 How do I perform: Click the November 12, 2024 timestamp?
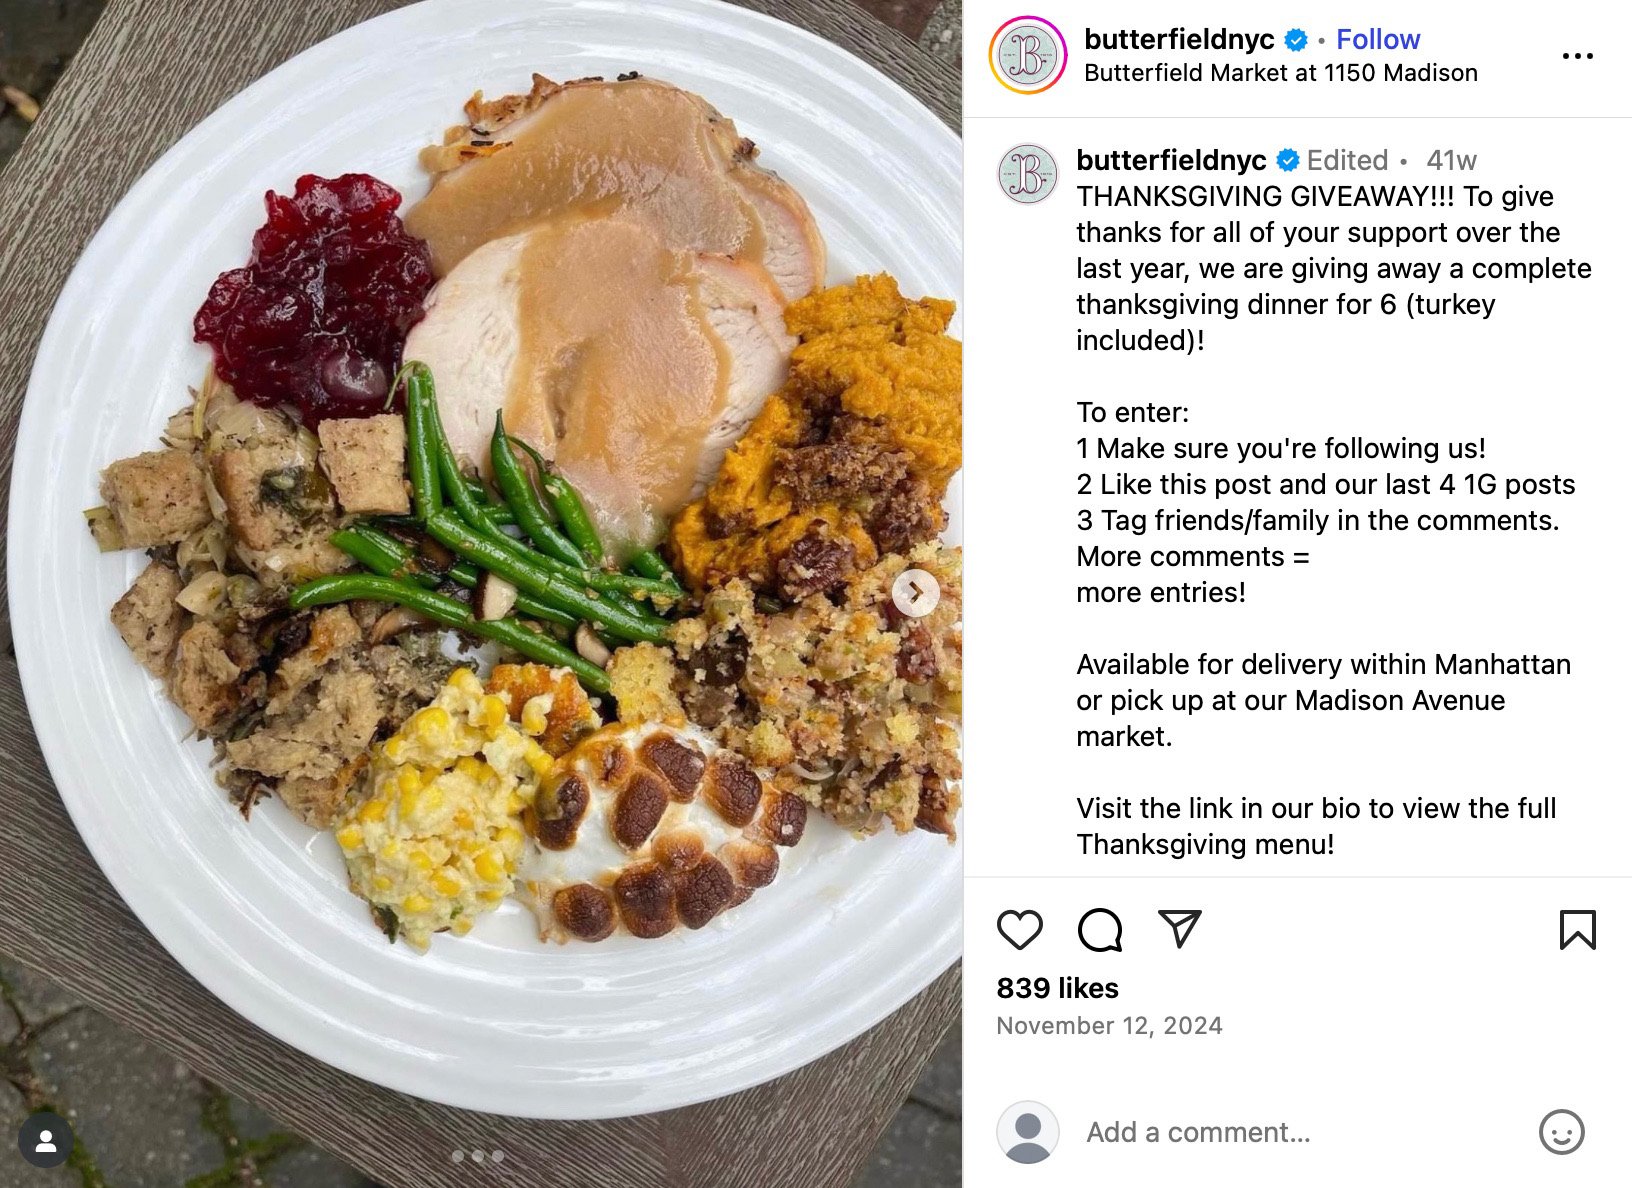tap(1108, 1025)
